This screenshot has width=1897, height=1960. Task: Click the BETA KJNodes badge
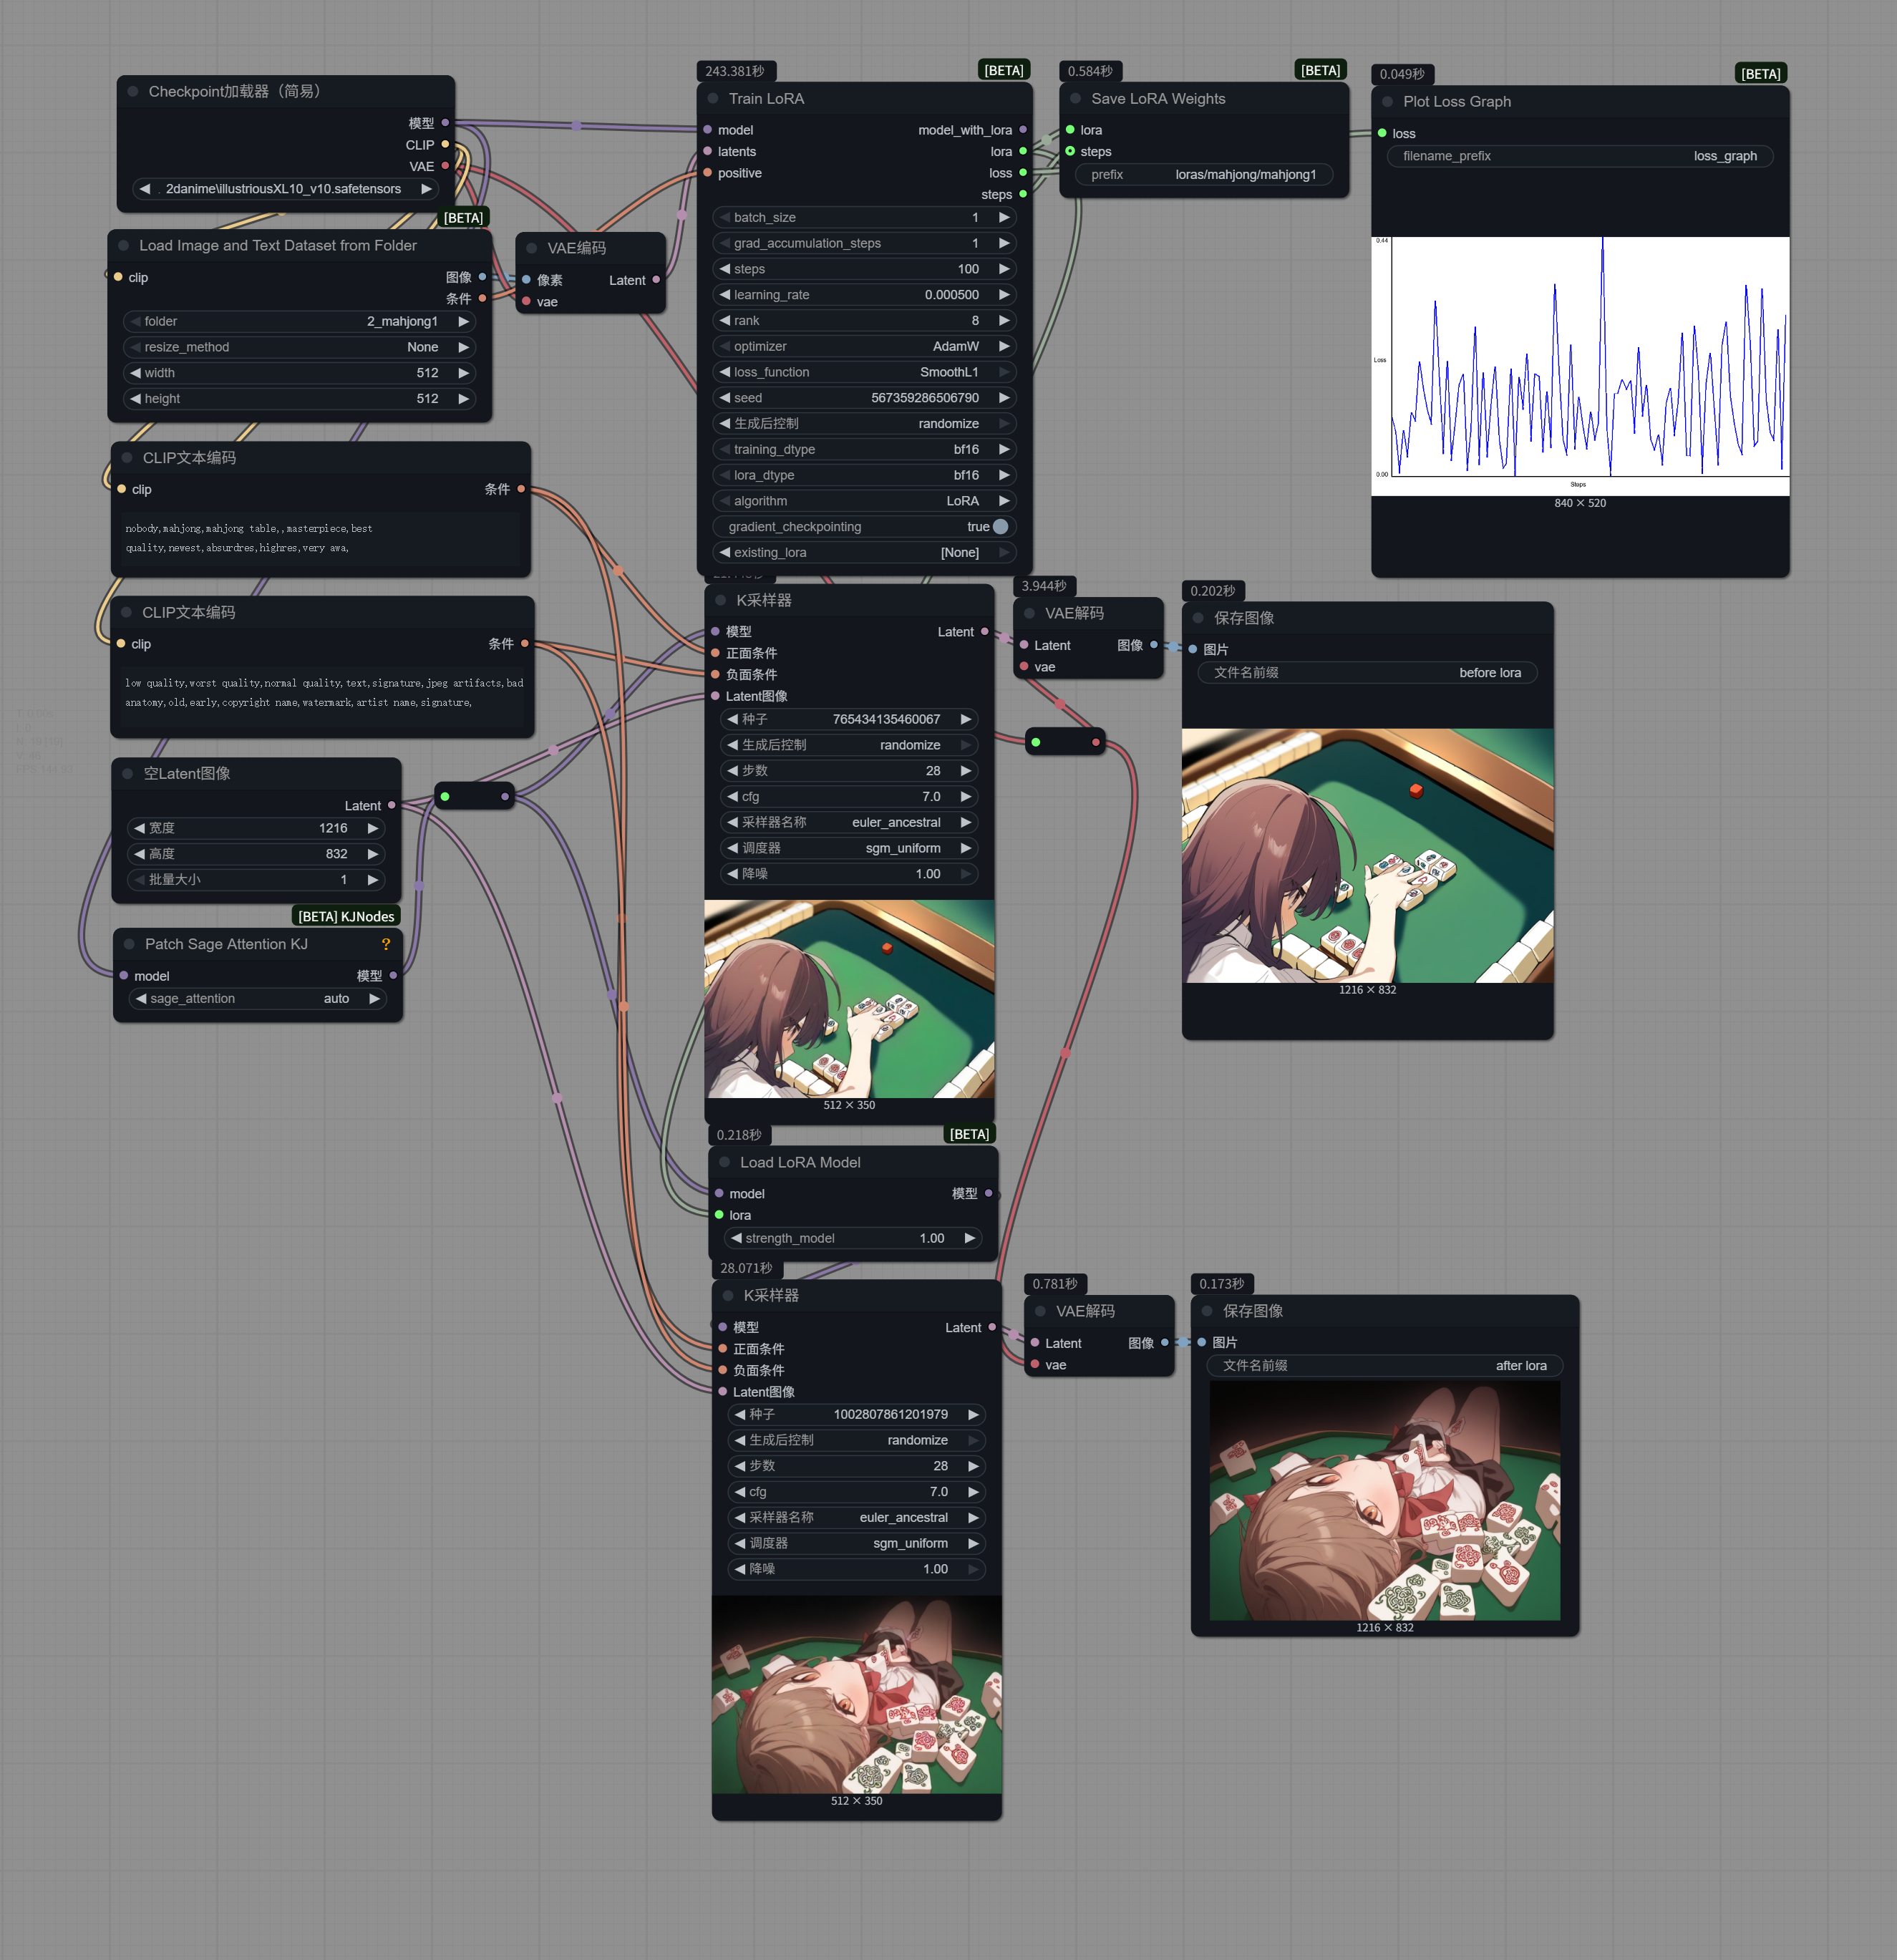click(346, 916)
